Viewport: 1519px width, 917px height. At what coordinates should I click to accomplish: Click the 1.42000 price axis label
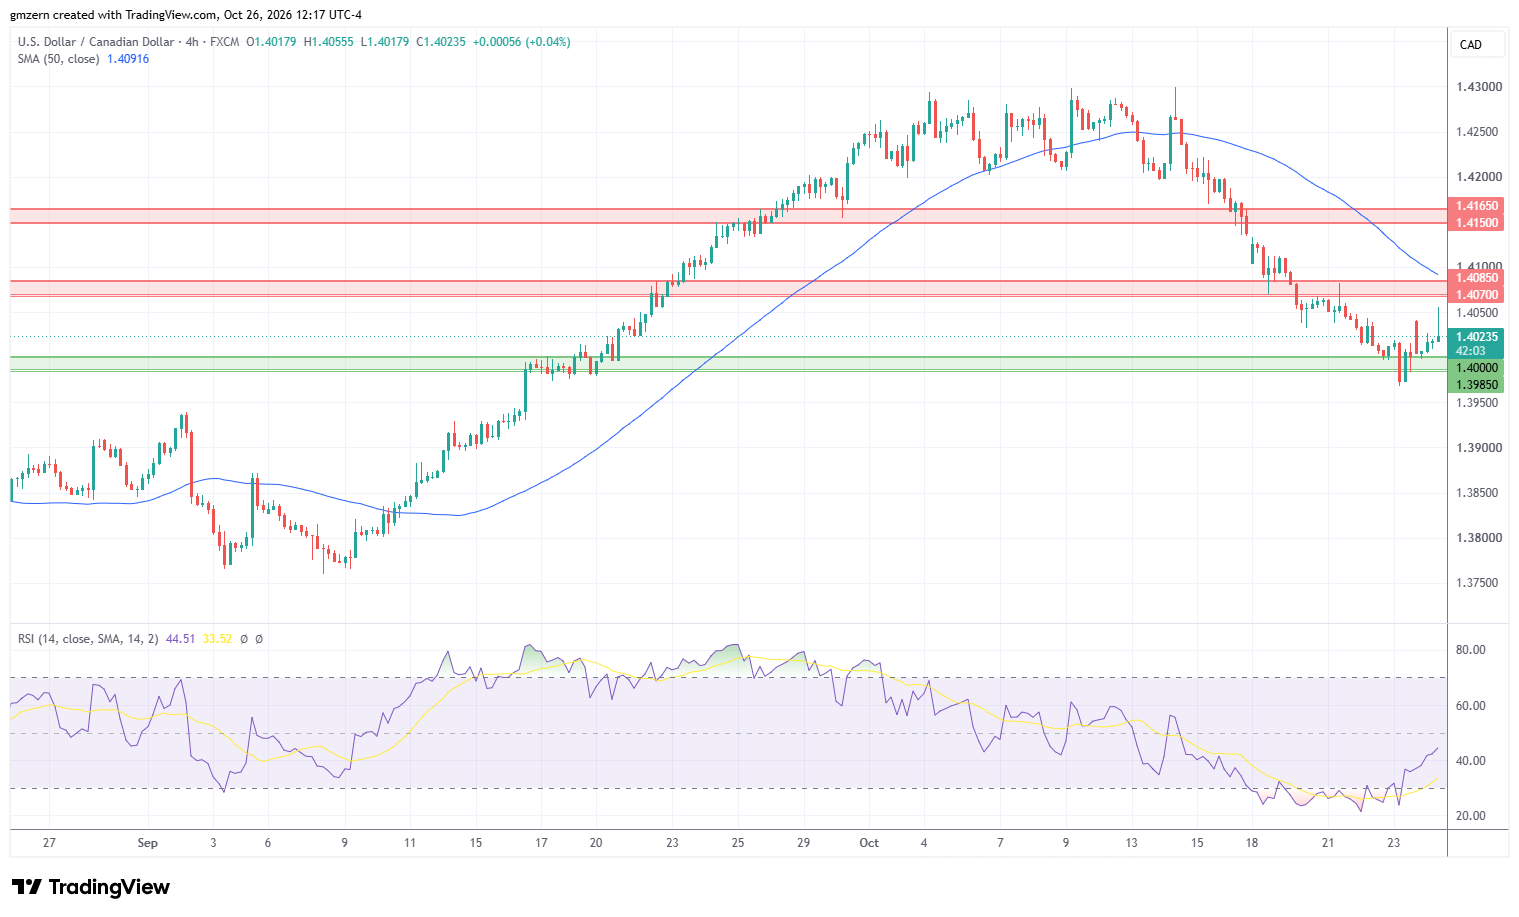point(1479,177)
